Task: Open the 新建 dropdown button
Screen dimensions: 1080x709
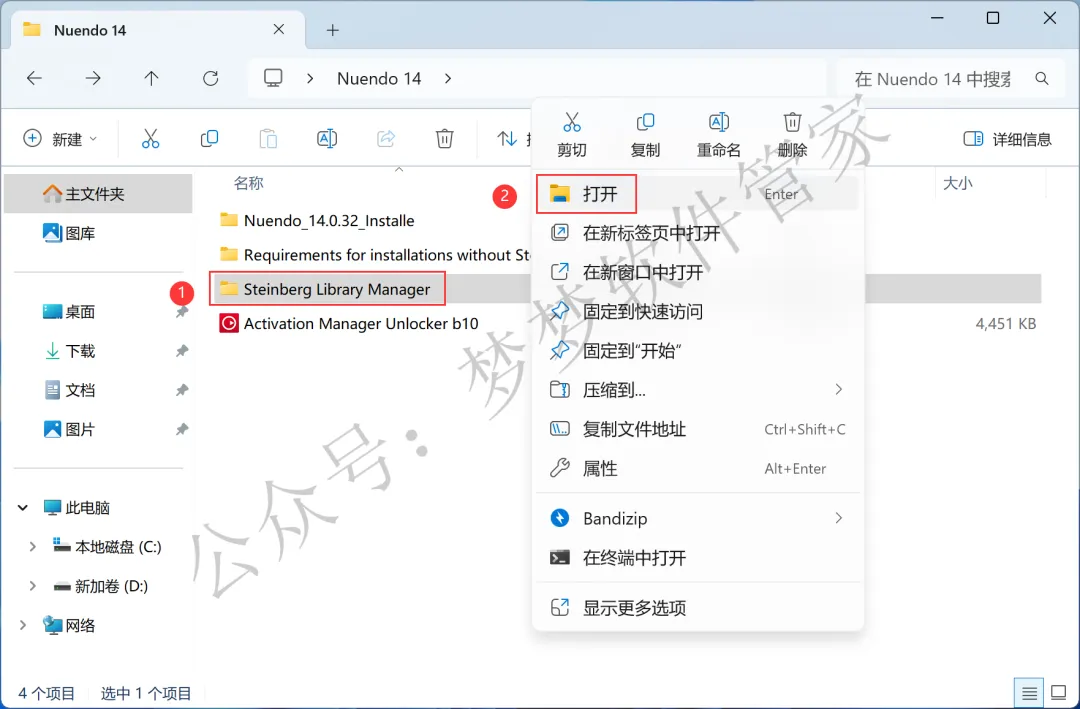Action: click(x=60, y=138)
